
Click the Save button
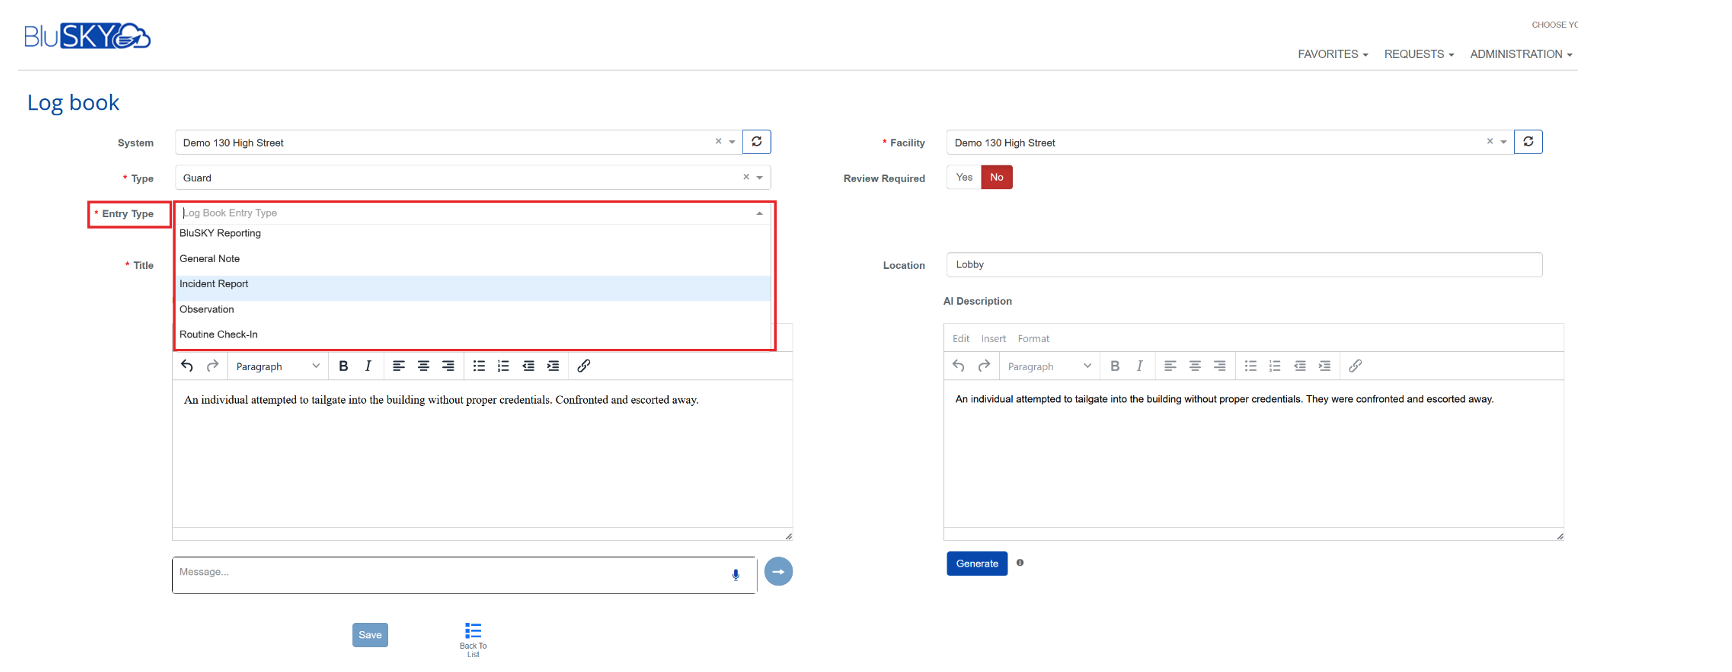click(x=370, y=635)
